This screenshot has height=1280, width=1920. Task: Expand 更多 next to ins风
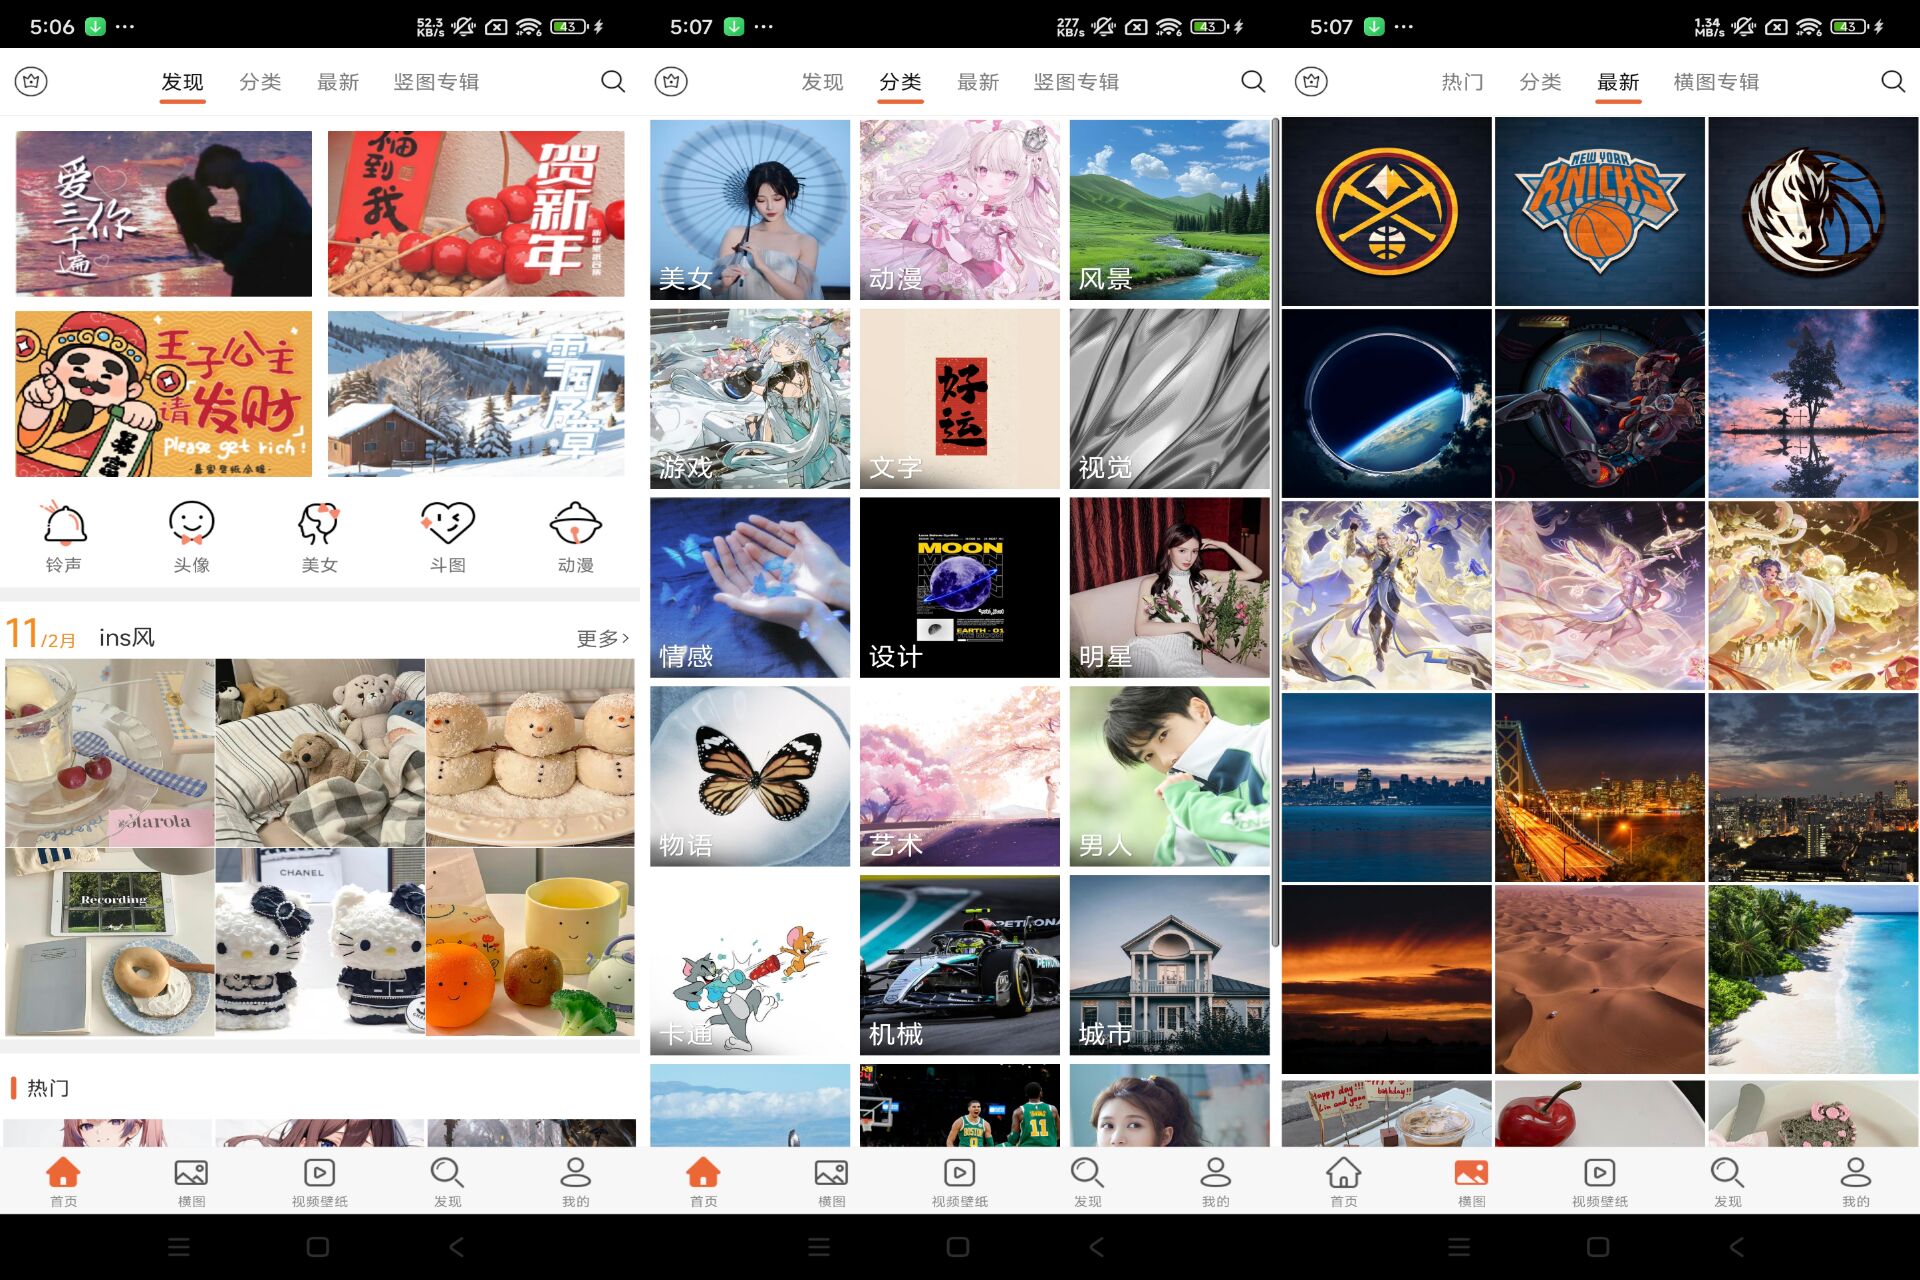click(602, 638)
